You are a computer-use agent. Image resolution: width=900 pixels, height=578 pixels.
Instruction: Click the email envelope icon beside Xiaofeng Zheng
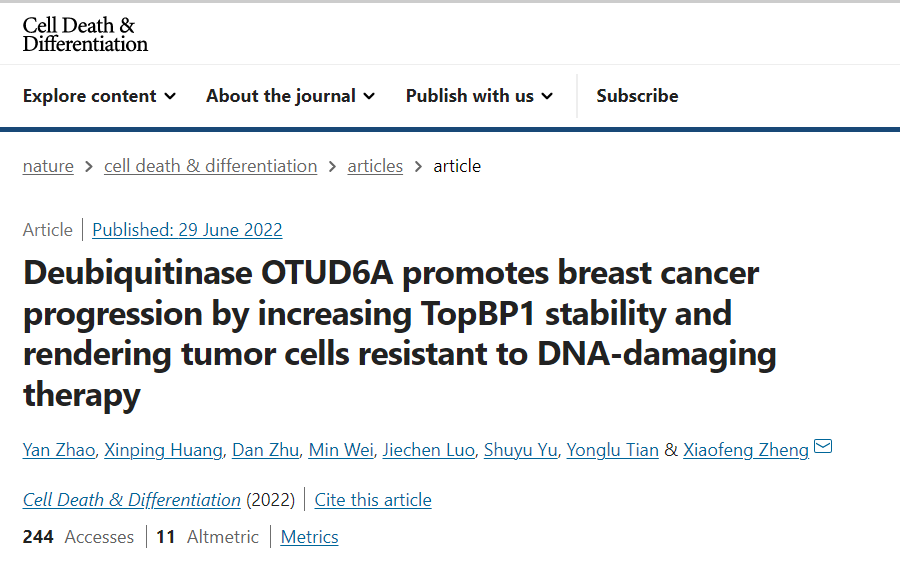pyautogui.click(x=823, y=446)
